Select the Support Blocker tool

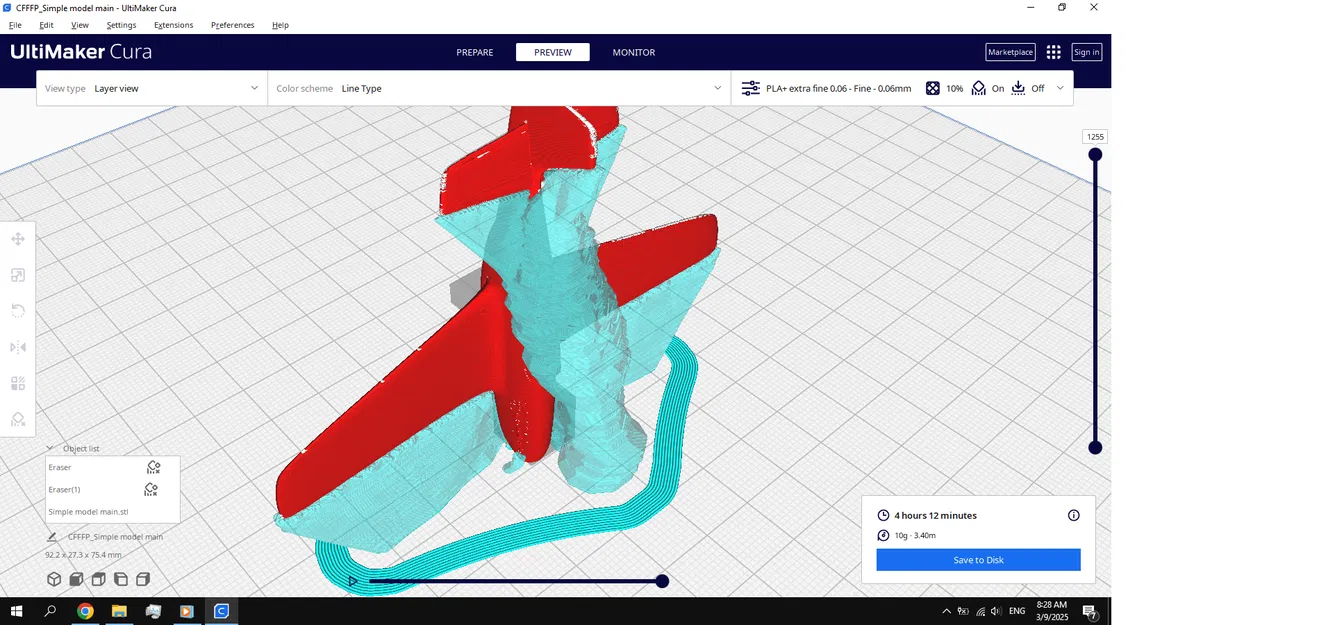pos(18,419)
